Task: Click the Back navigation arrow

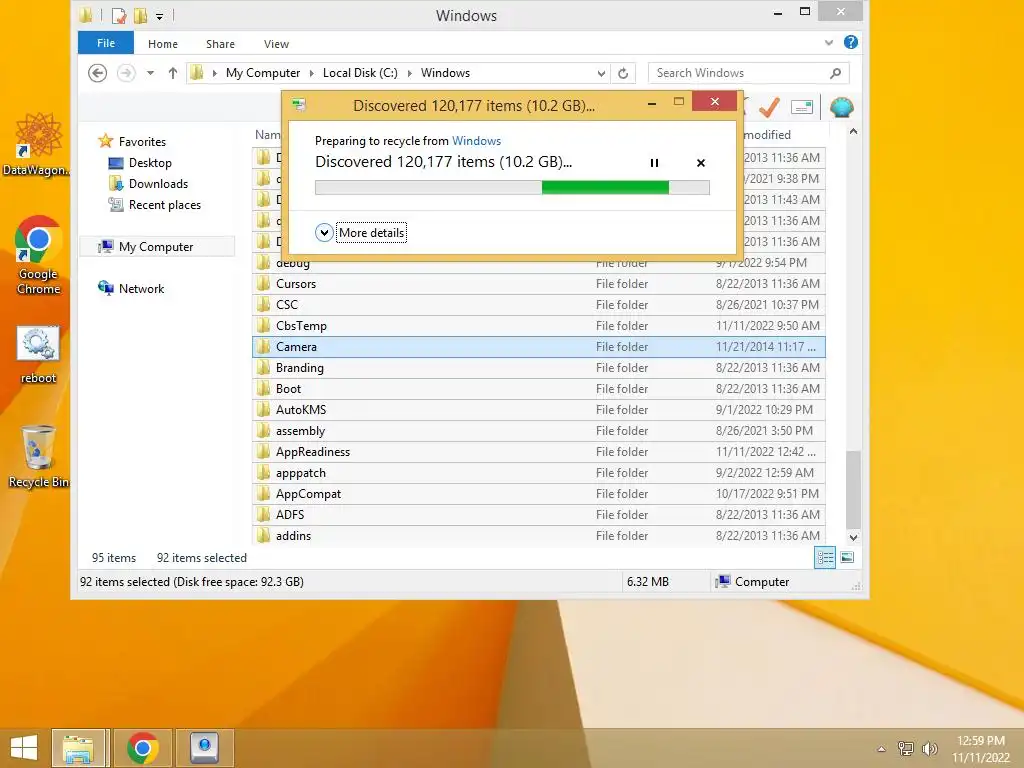Action: 97,73
